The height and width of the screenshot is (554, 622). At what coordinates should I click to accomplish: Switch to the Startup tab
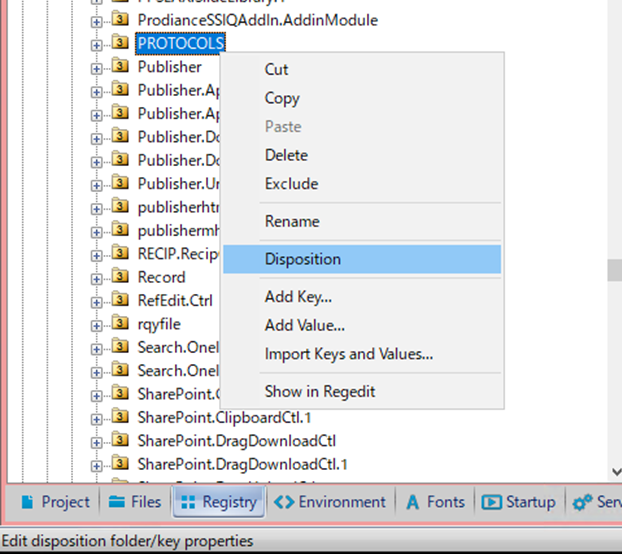pos(518,502)
